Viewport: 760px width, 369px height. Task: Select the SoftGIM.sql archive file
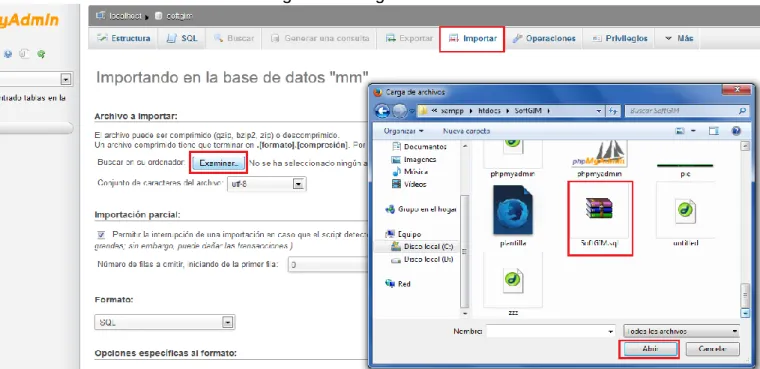pos(600,218)
